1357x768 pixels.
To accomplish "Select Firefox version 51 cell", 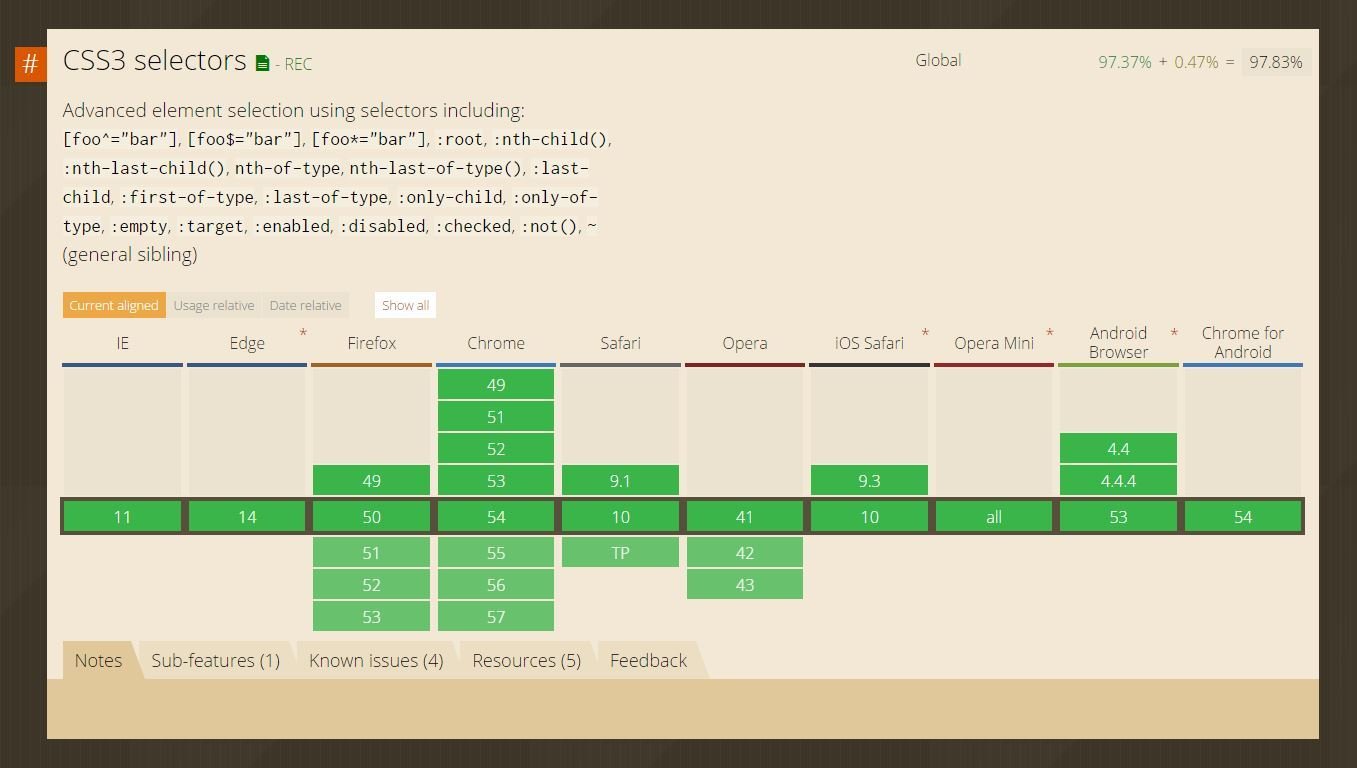I will pos(371,553).
